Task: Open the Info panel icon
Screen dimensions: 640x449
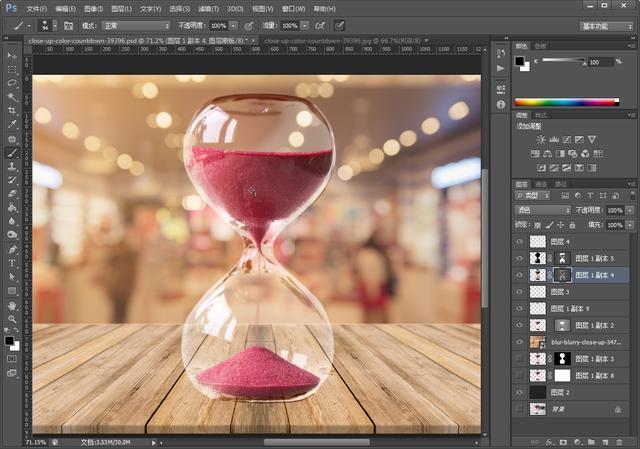Action: click(501, 104)
